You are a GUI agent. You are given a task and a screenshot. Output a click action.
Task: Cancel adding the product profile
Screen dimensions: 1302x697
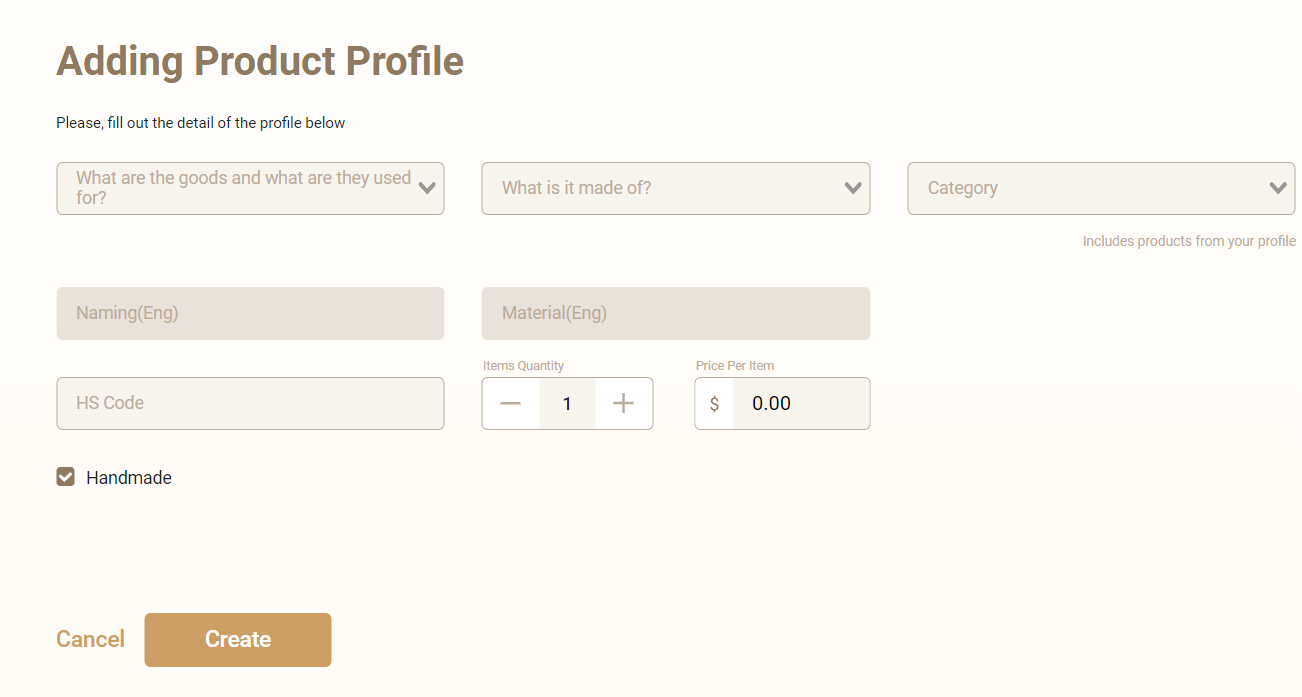click(x=90, y=640)
